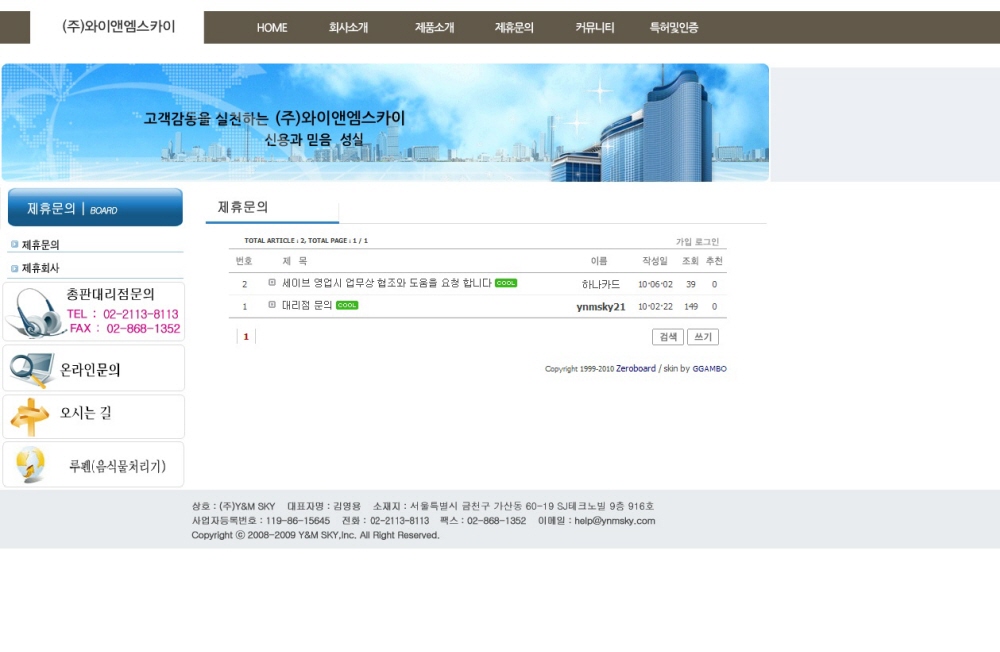Go to page 1 in pagination

pyautogui.click(x=246, y=337)
